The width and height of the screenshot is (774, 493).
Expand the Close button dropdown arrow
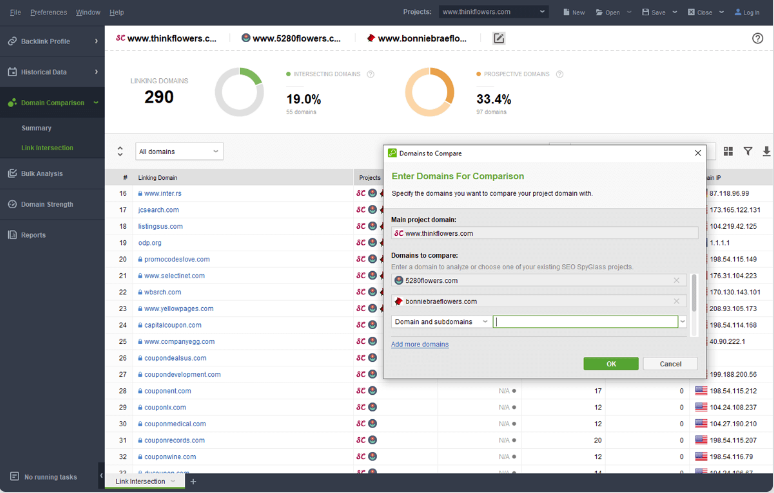[x=721, y=12]
